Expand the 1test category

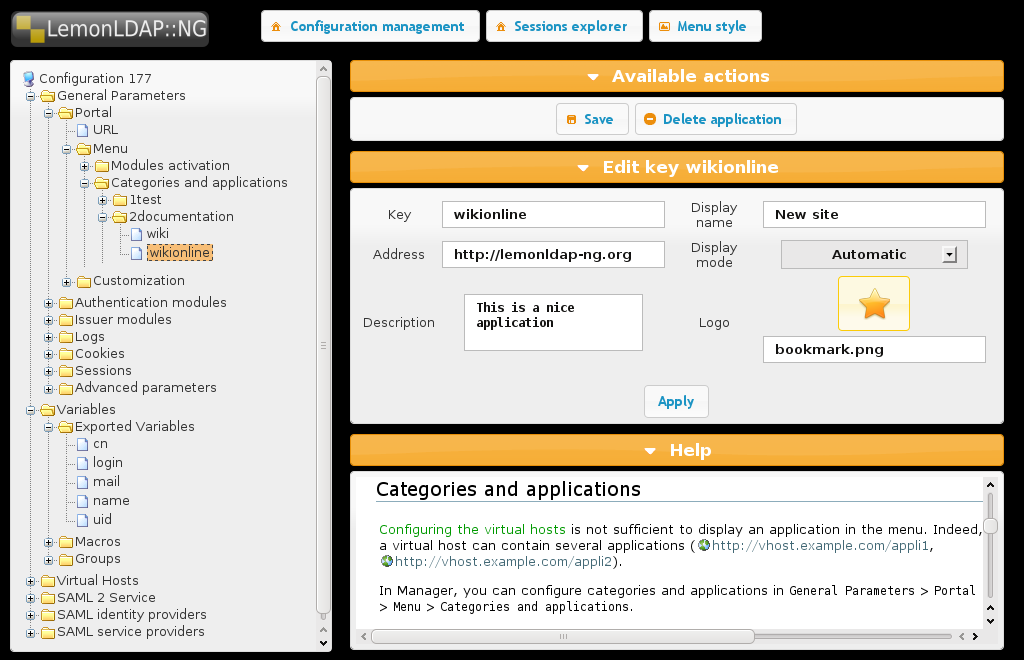103,200
